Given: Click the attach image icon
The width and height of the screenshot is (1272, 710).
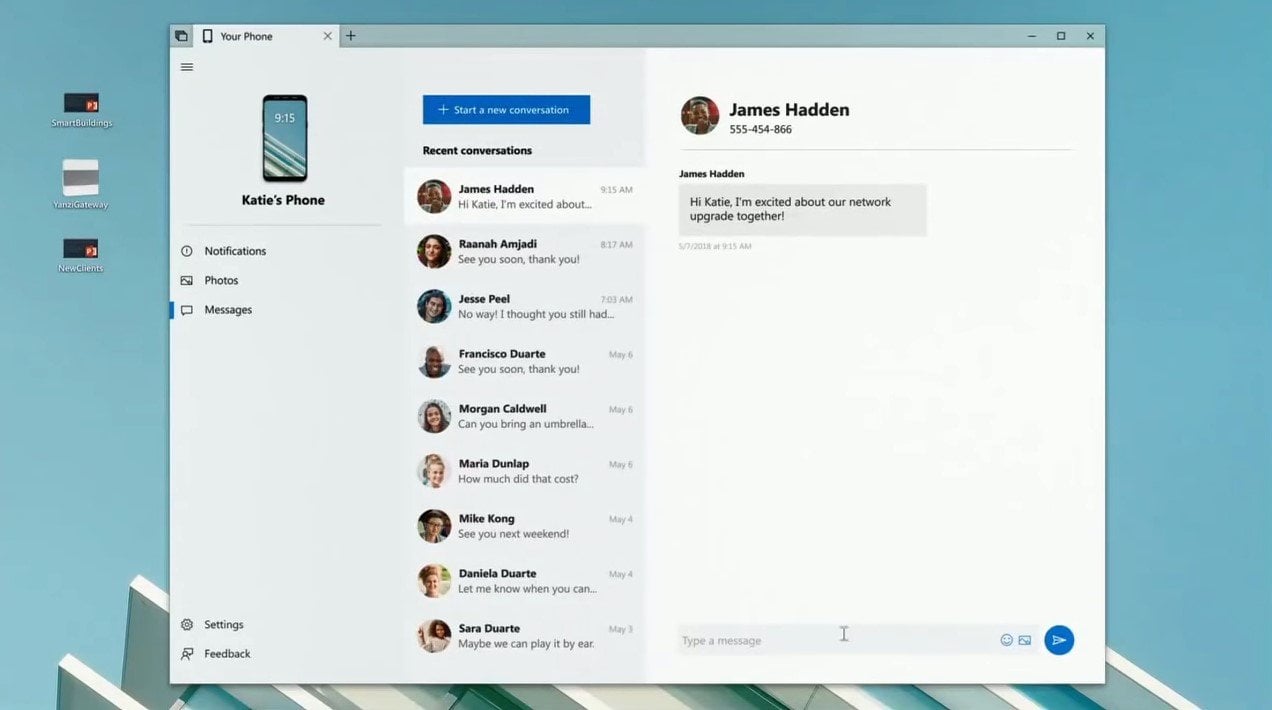Looking at the screenshot, I should coord(1025,640).
